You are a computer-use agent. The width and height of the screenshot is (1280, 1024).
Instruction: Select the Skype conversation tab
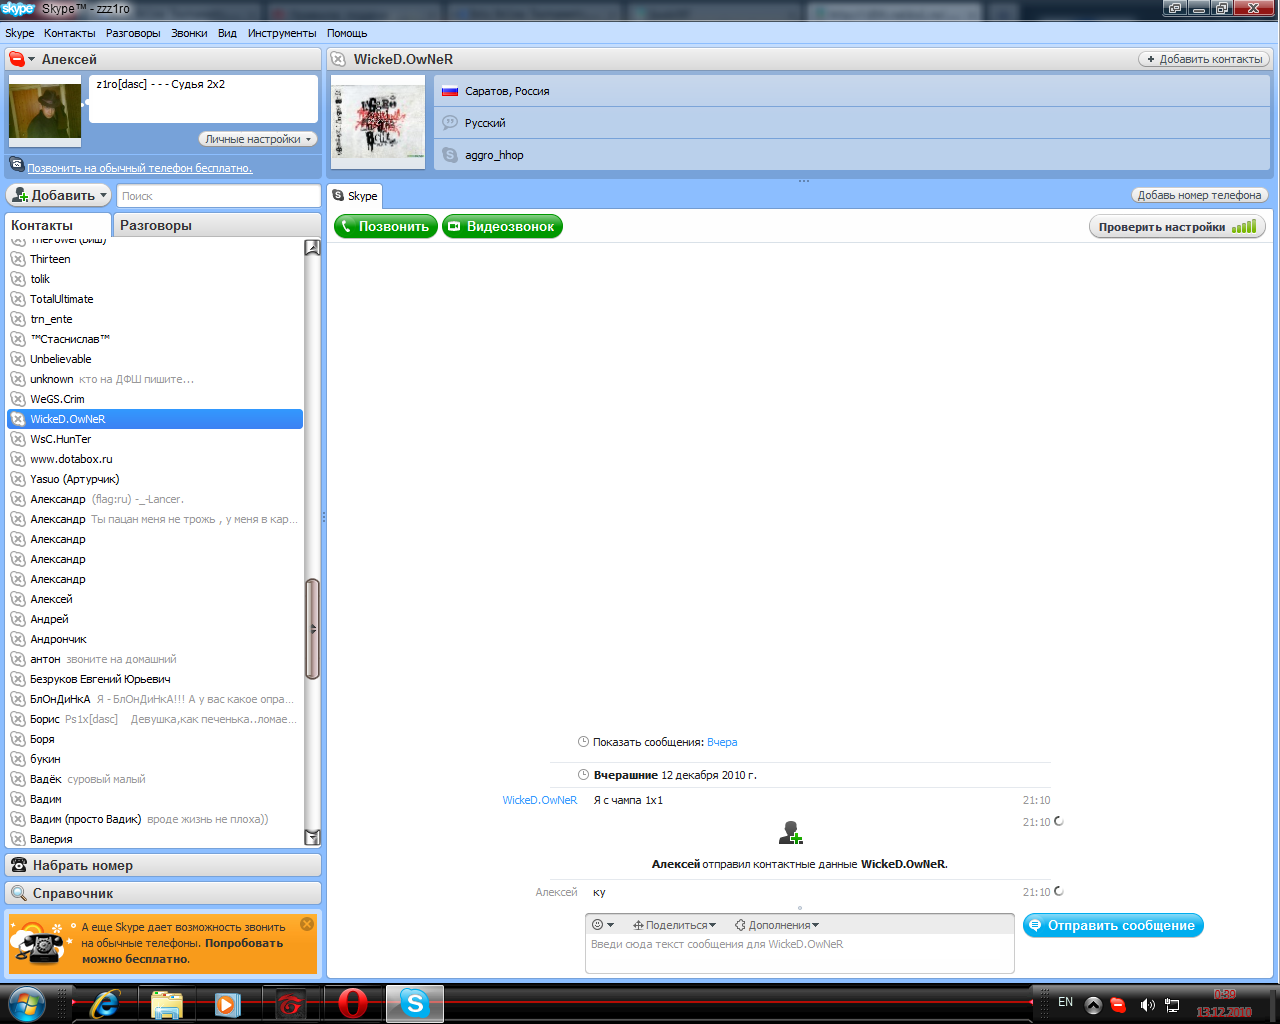(x=354, y=196)
